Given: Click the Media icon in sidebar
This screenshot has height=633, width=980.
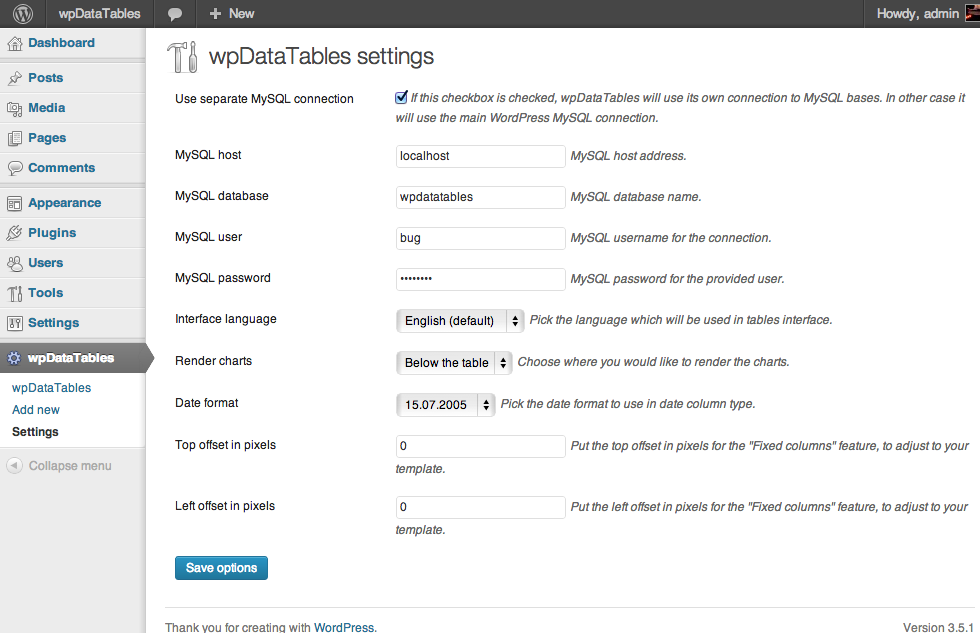Looking at the screenshot, I should [x=14, y=109].
